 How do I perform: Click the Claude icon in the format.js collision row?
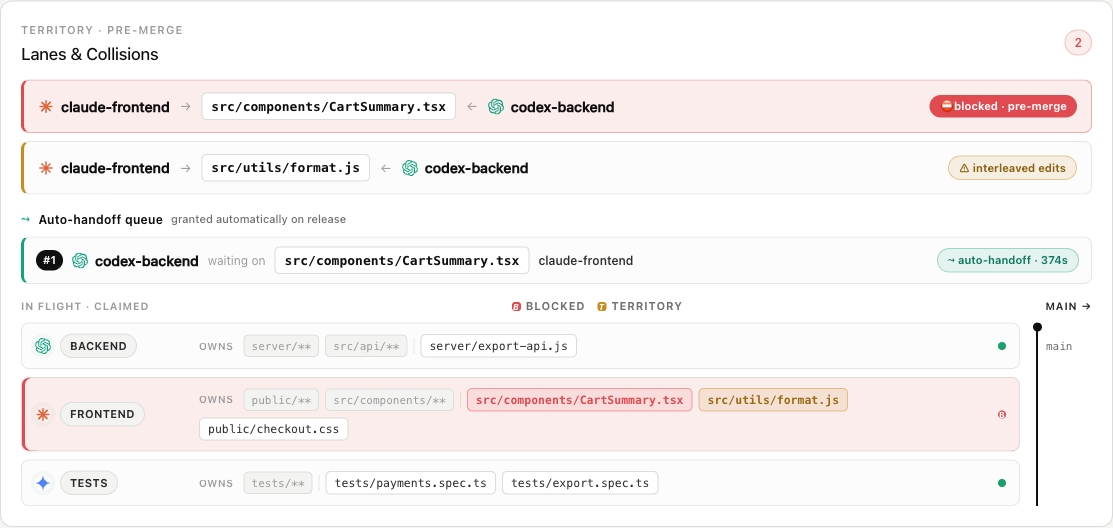[x=46, y=168]
